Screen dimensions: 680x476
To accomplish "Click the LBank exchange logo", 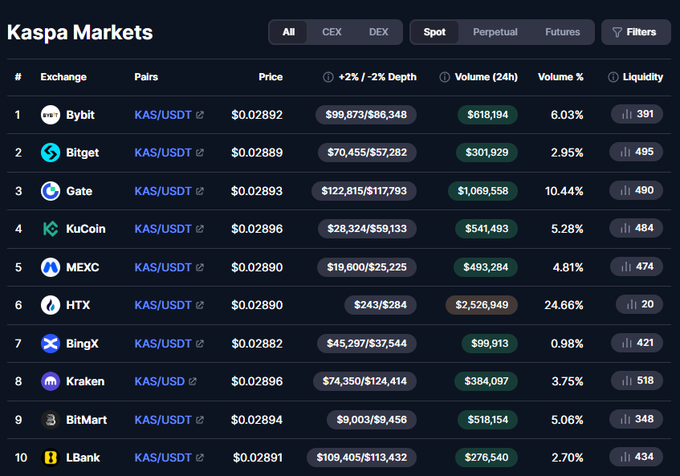I will tap(50, 458).
